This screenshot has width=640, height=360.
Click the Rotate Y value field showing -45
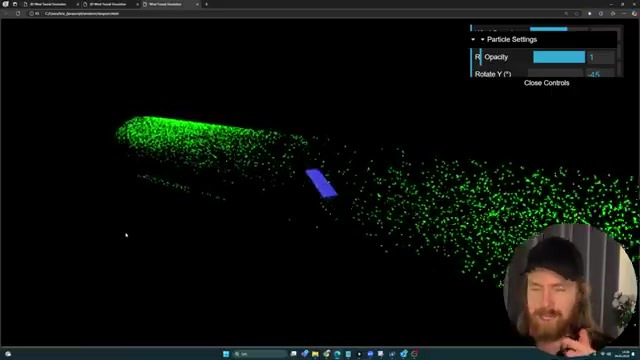coord(600,73)
